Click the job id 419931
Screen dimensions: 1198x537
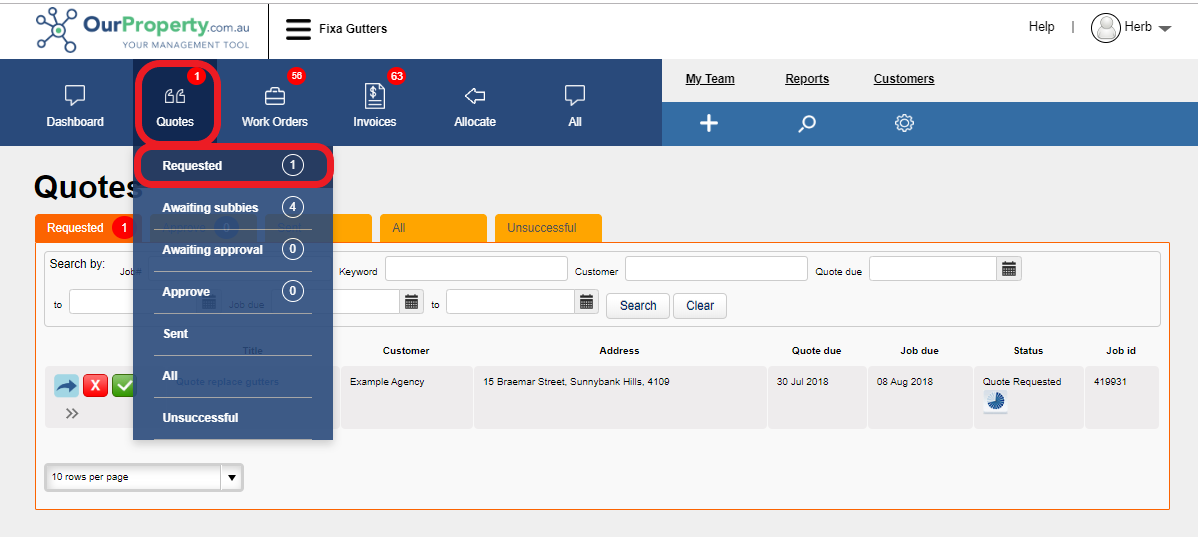pos(1110,381)
